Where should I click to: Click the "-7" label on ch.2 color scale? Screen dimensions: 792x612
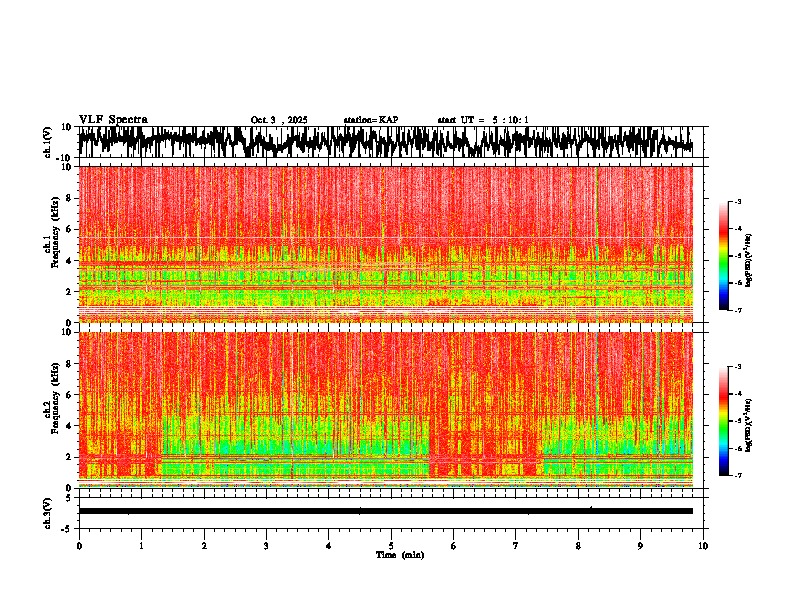(x=738, y=475)
